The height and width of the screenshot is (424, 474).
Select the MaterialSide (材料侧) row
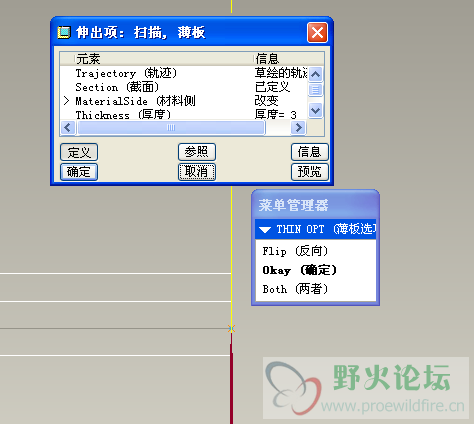point(183,101)
